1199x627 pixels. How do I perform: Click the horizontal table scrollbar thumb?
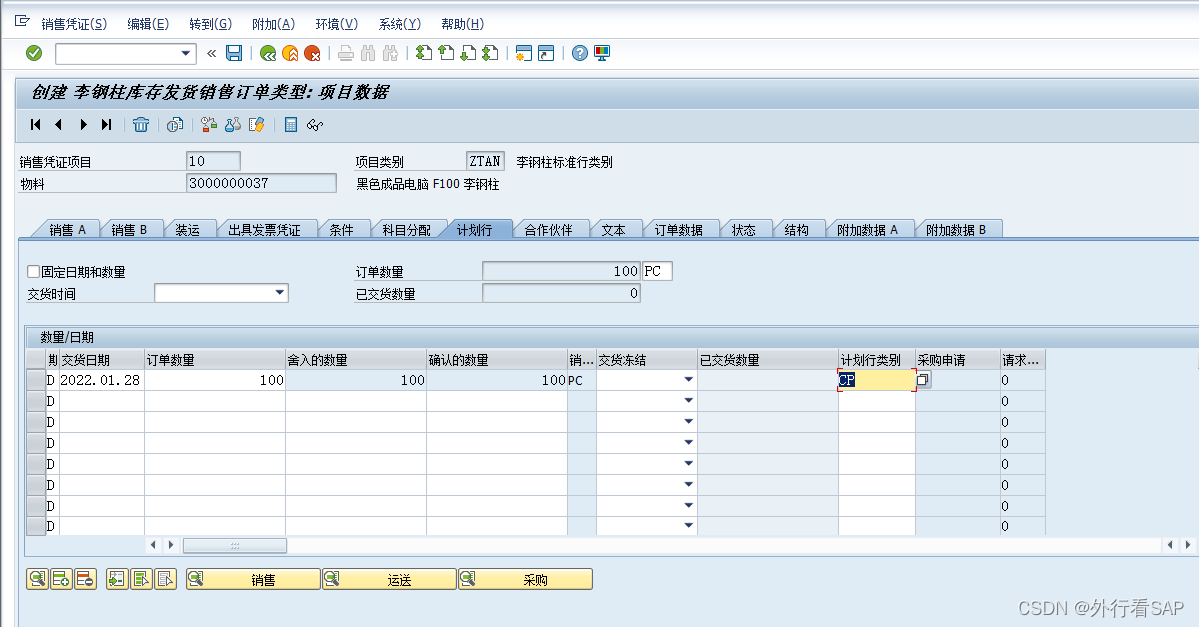235,545
